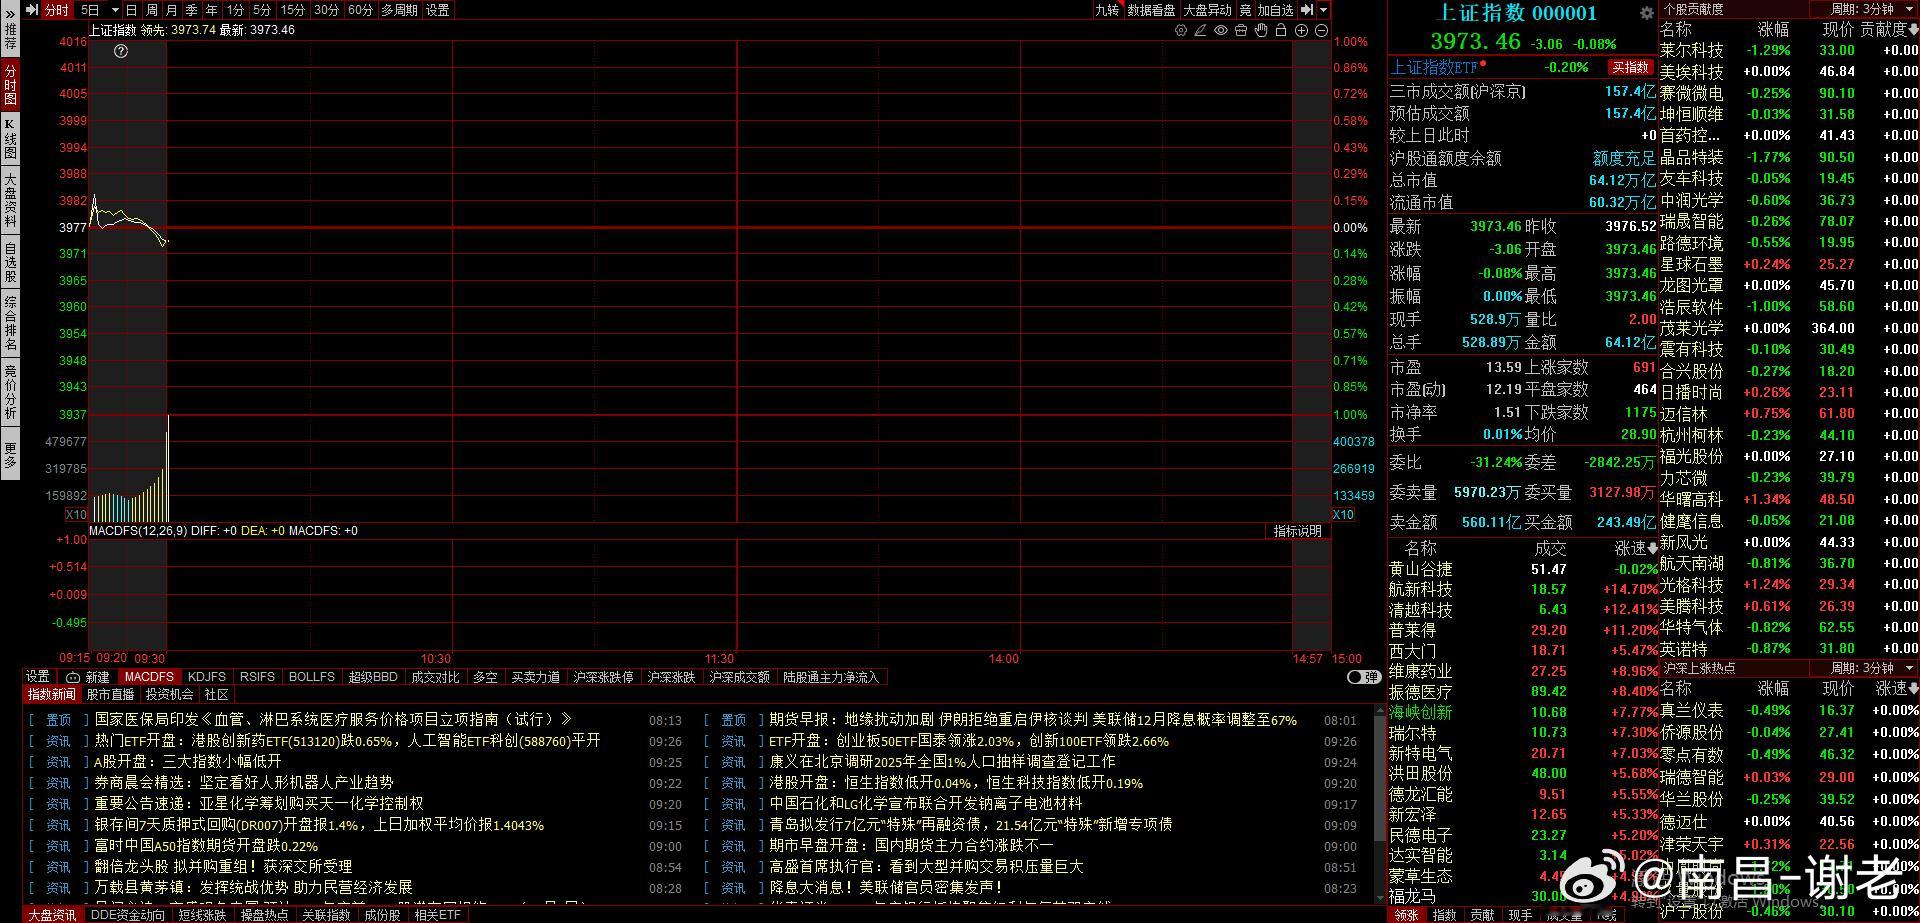
Task: Click the help question mark icon on chart
Action: pos(121,51)
